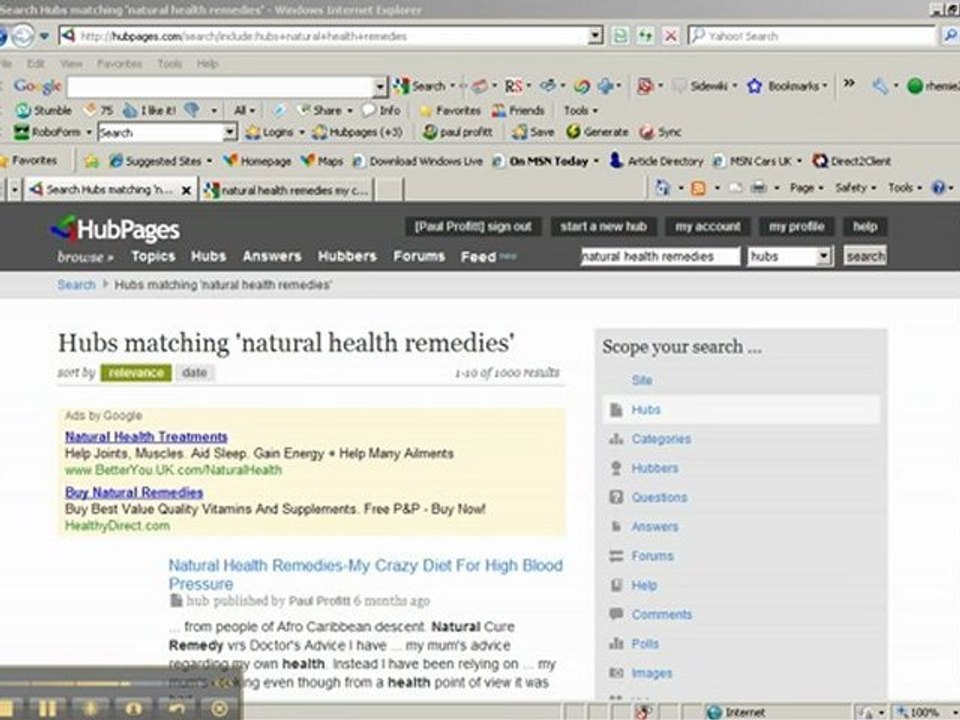
Task: Click the start a new hub button
Action: [x=604, y=227]
